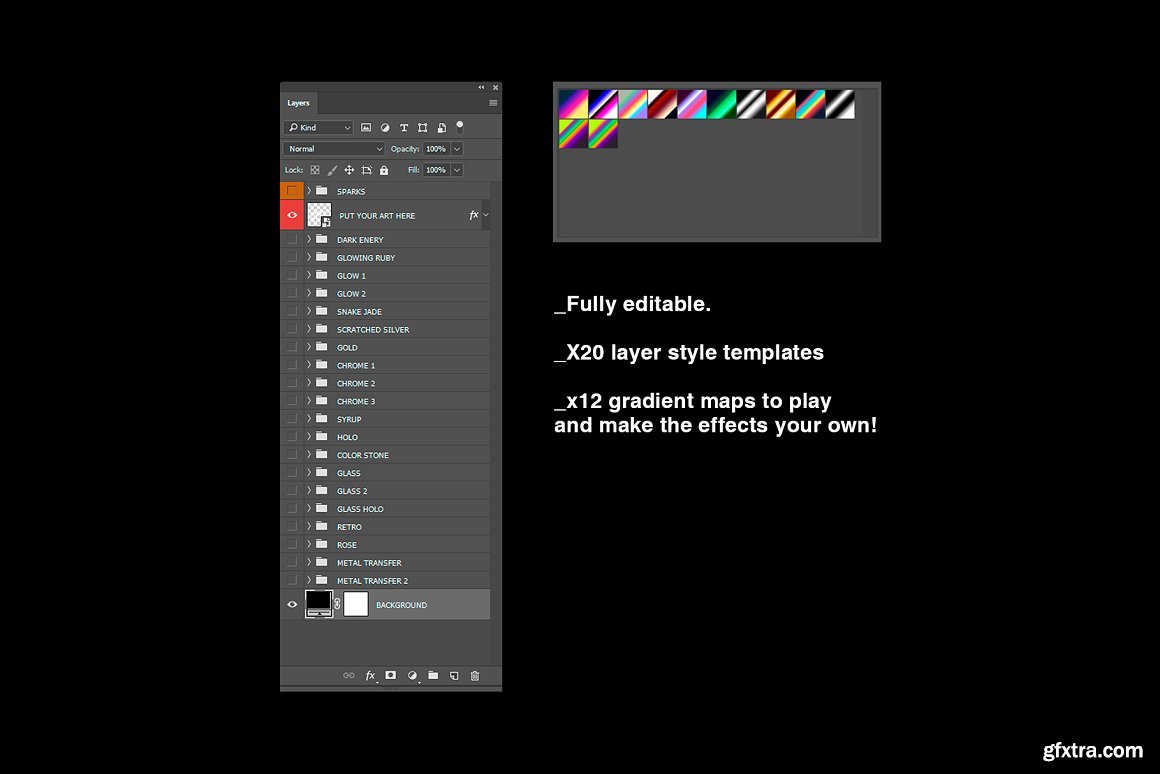Image resolution: width=1160 pixels, height=774 pixels.
Task: Hide the PUT YOUR ART HERE layer
Action: tap(292, 215)
